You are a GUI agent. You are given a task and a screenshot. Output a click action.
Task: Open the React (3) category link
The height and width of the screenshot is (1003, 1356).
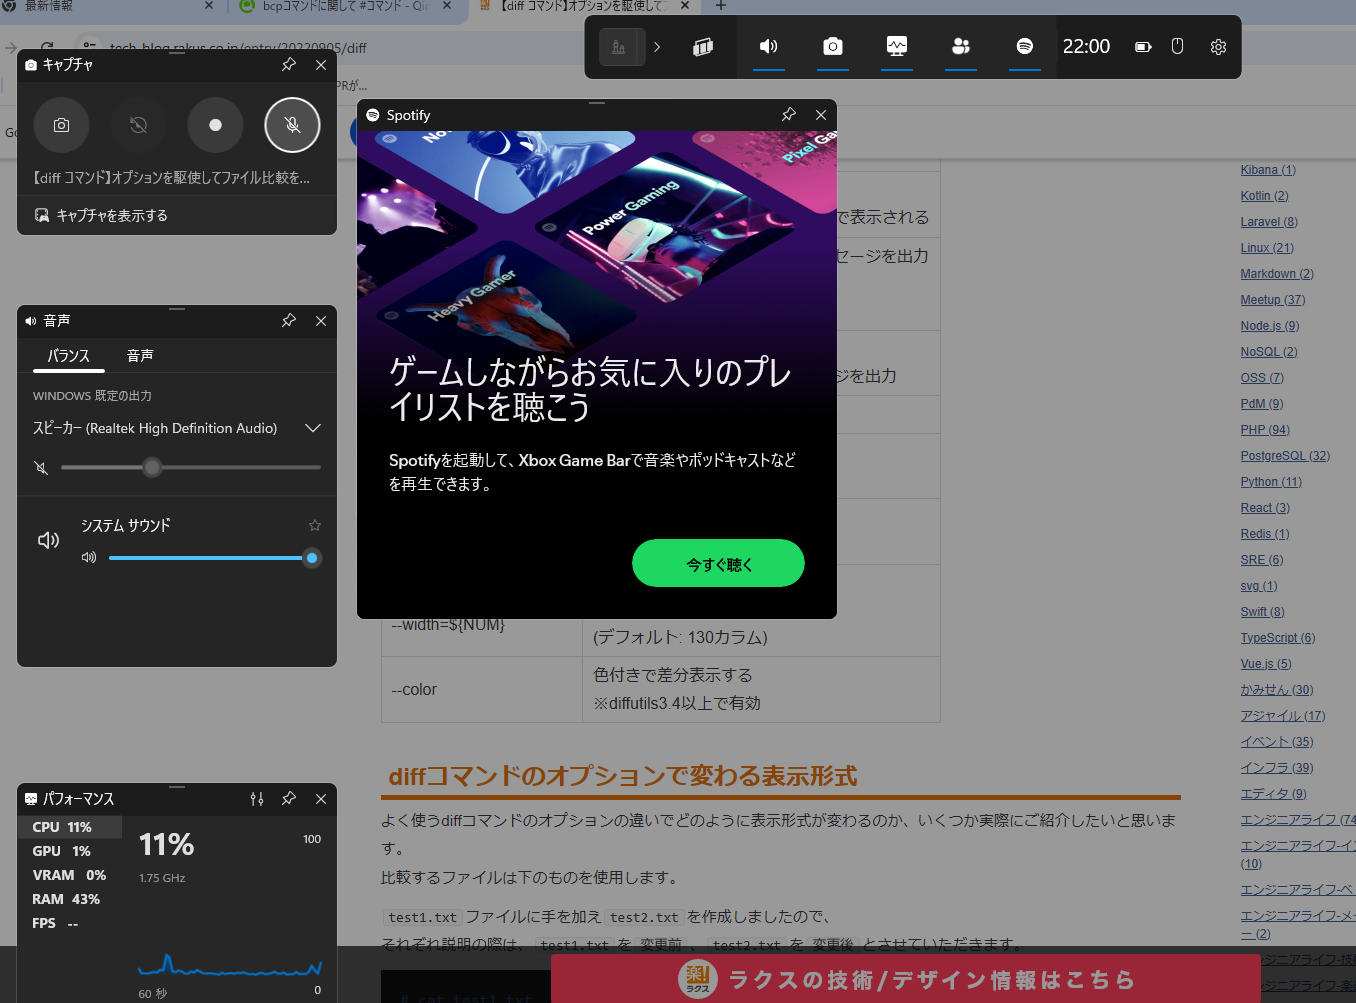coord(1265,508)
